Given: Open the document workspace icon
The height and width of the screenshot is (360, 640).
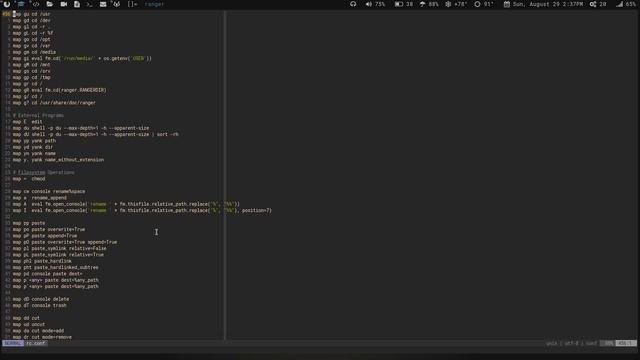Looking at the screenshot, I should click(x=77, y=4).
